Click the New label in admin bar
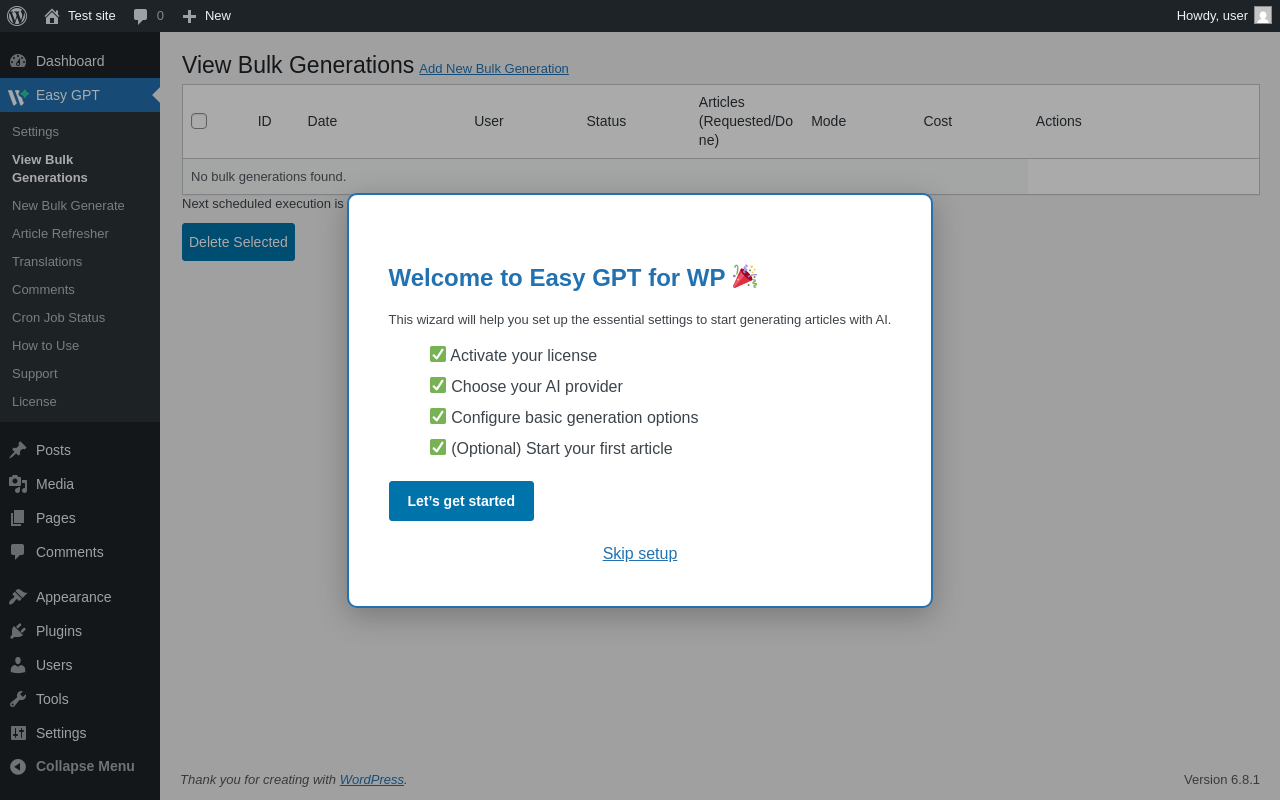The width and height of the screenshot is (1280, 800). [218, 15]
